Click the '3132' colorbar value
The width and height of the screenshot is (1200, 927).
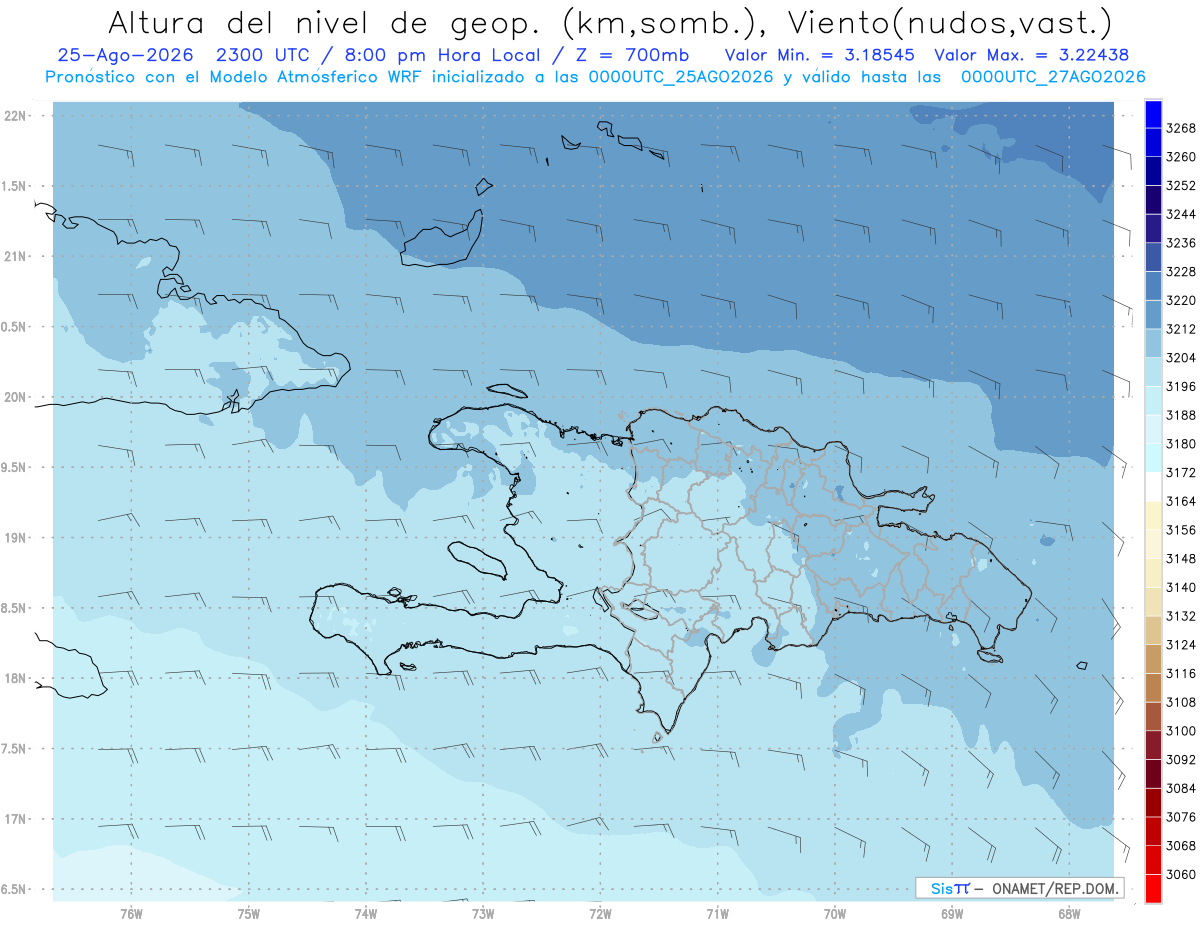(1181, 616)
